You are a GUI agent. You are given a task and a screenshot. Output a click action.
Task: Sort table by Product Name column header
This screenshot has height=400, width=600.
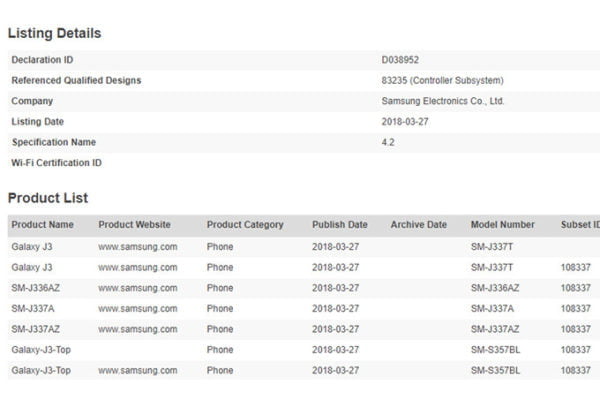point(42,225)
